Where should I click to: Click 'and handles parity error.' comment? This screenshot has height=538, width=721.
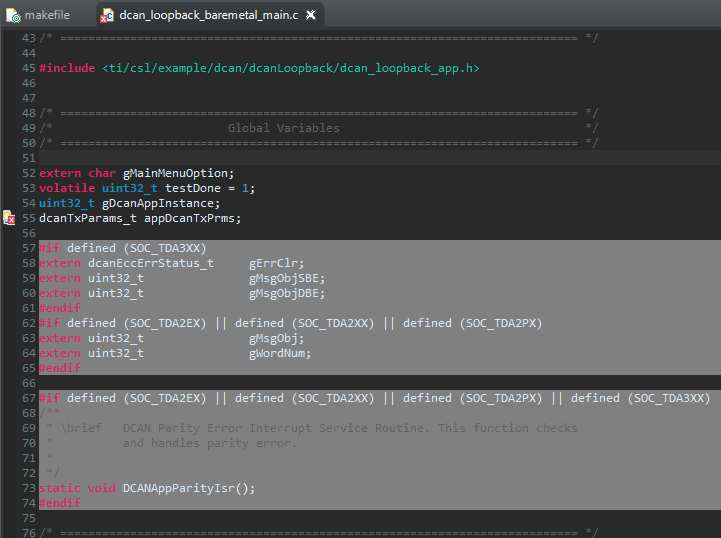point(210,443)
